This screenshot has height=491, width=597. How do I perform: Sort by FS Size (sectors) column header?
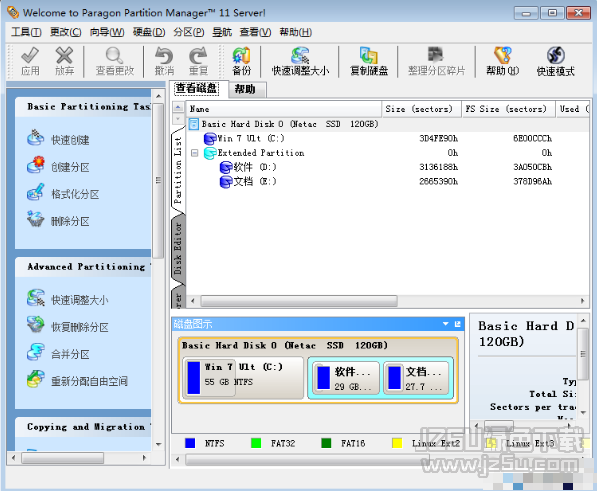coord(508,109)
